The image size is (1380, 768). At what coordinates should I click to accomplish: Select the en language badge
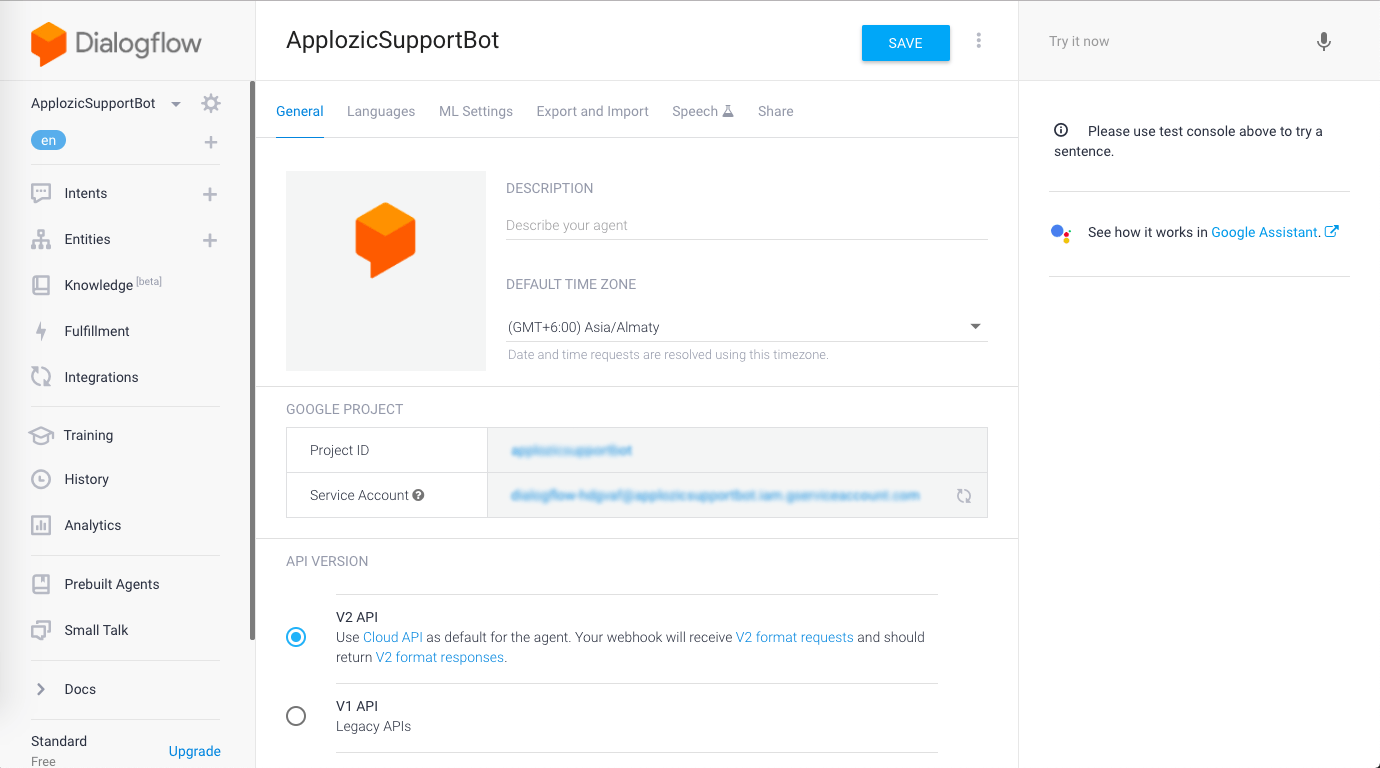tap(48, 141)
